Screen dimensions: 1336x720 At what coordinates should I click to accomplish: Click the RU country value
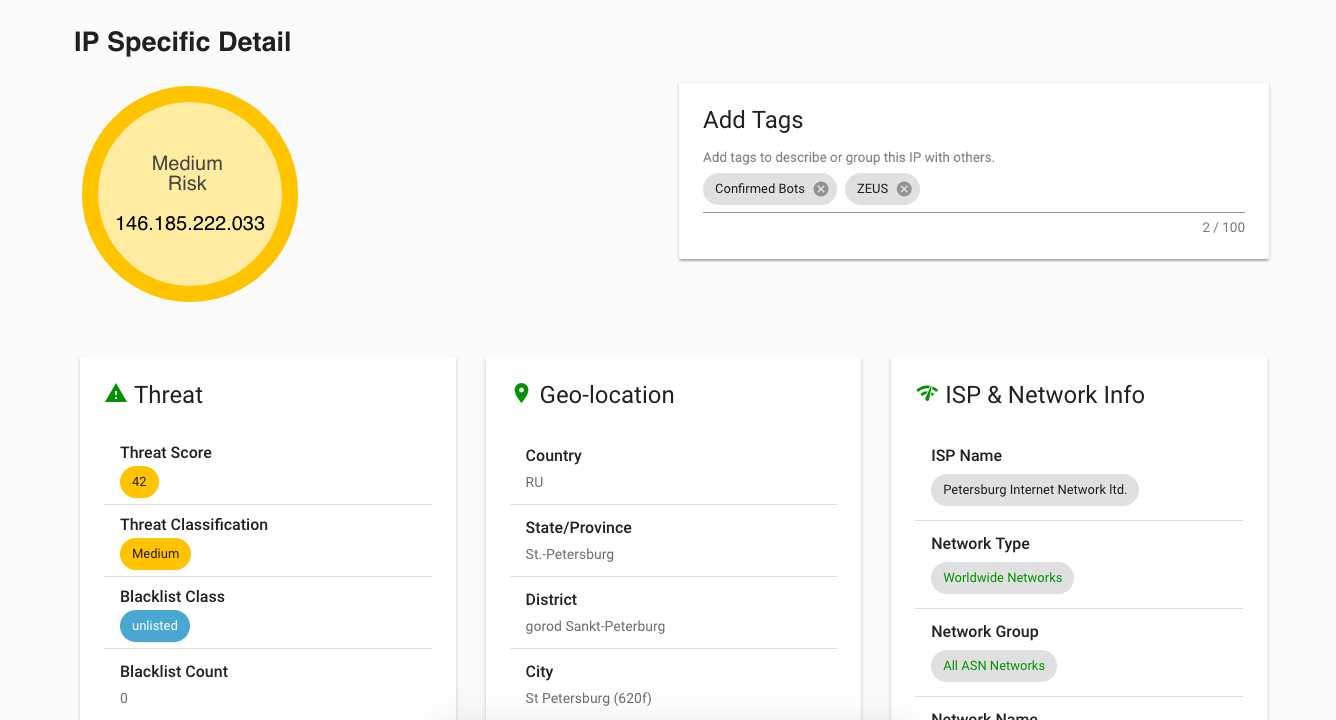[534, 482]
